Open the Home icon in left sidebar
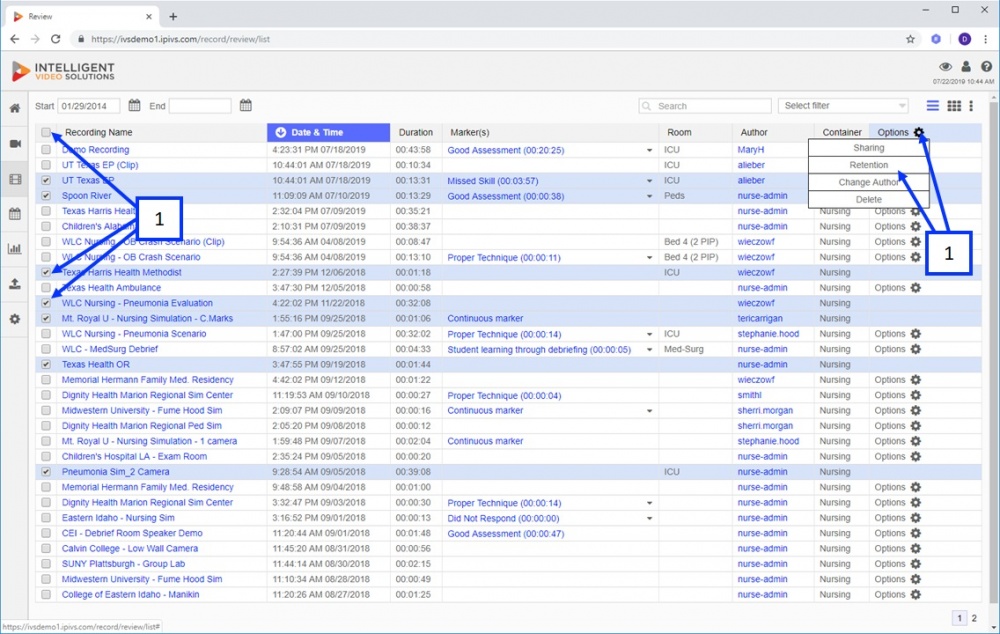The image size is (1000, 634). [x=15, y=108]
